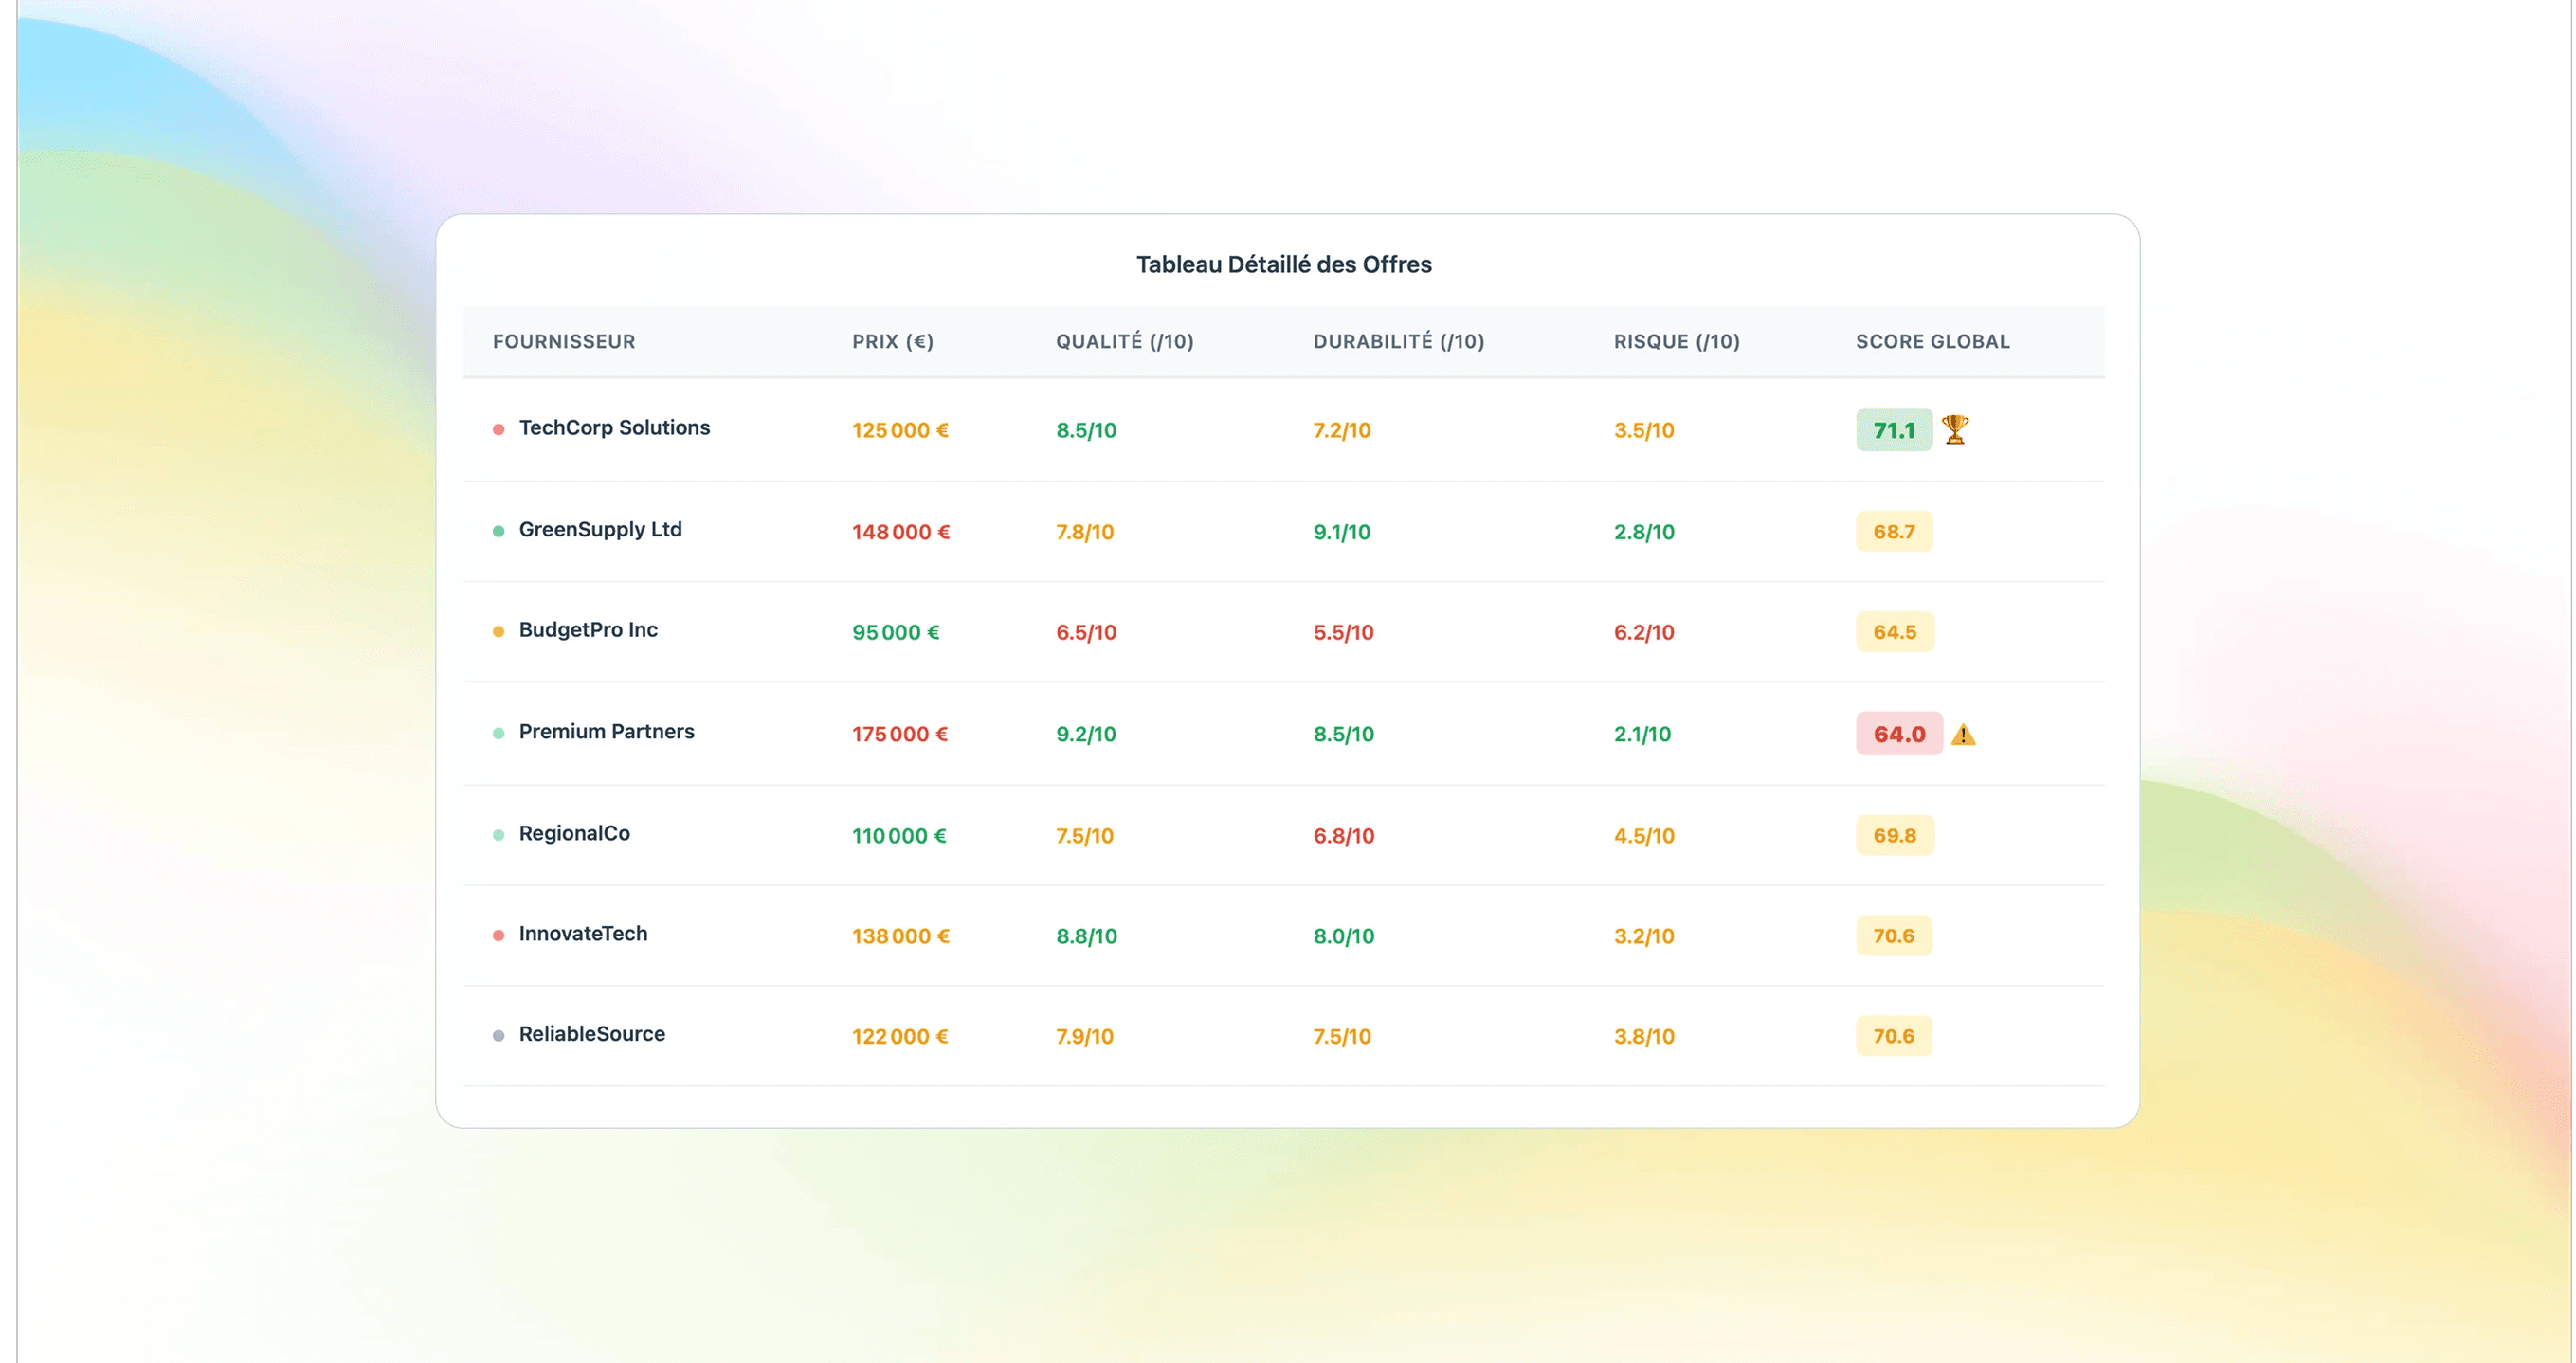Click the warning triangle beside 64.0
This screenshot has height=1363, width=2576.
[1963, 735]
